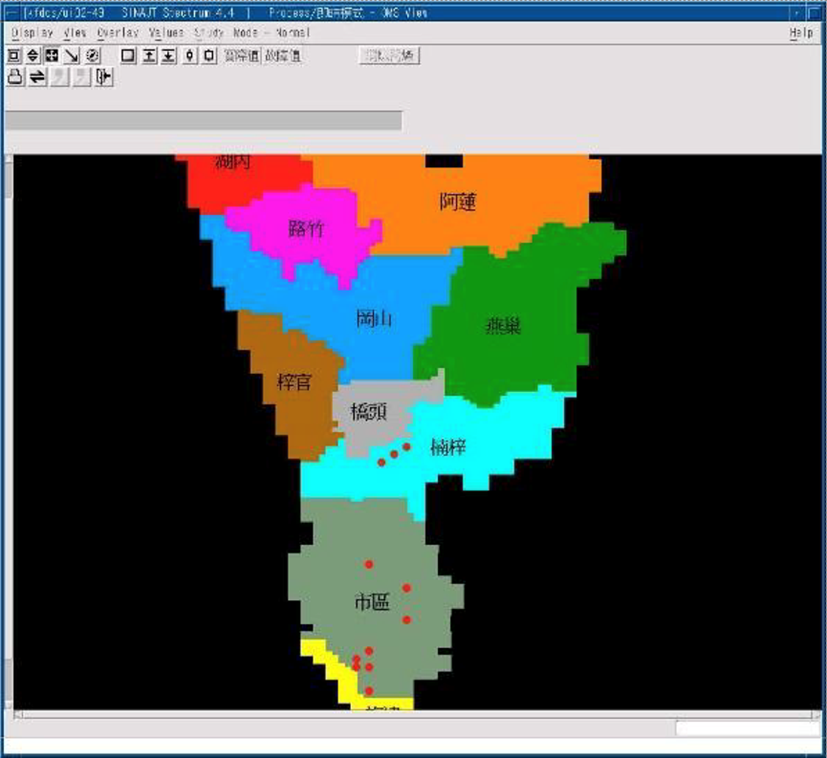Open the Overlay menu
The image size is (827, 758).
pyautogui.click(x=117, y=33)
